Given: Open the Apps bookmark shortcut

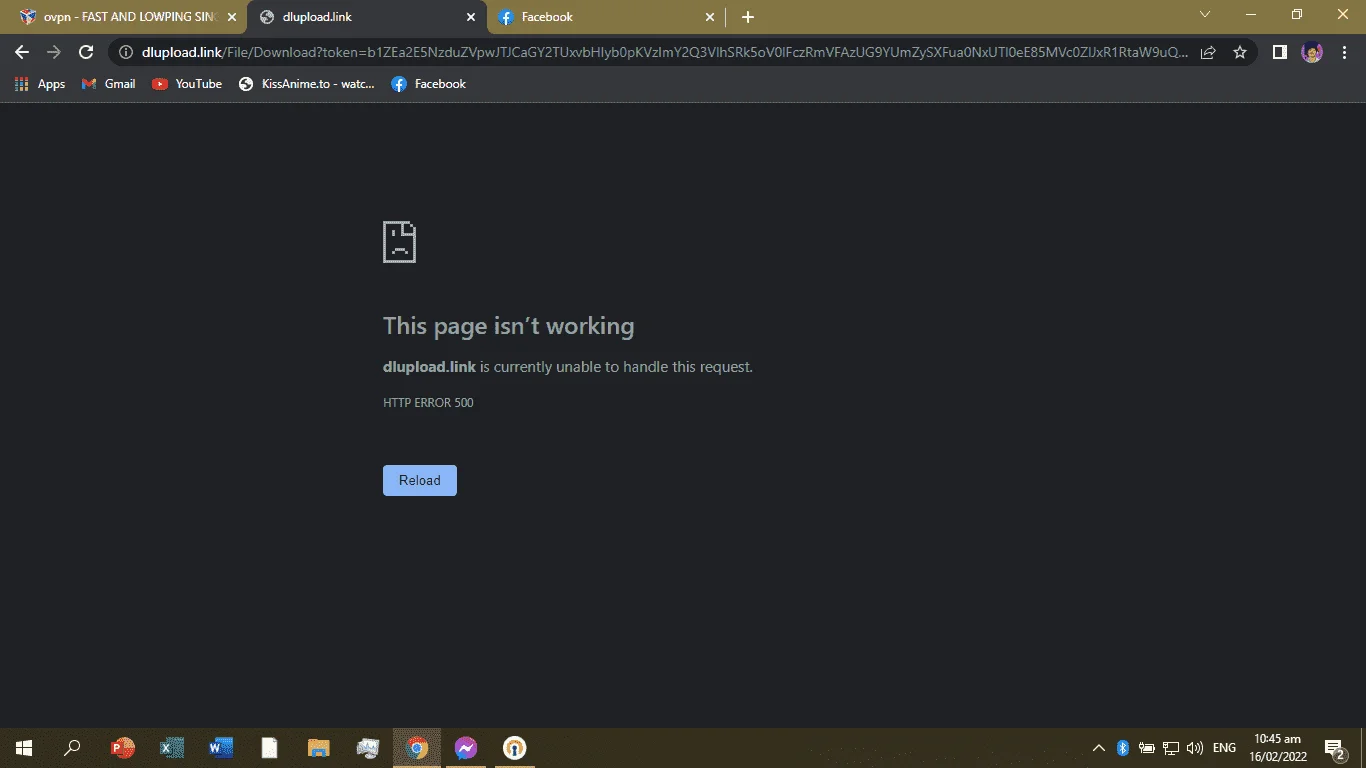Looking at the screenshot, I should [x=40, y=84].
